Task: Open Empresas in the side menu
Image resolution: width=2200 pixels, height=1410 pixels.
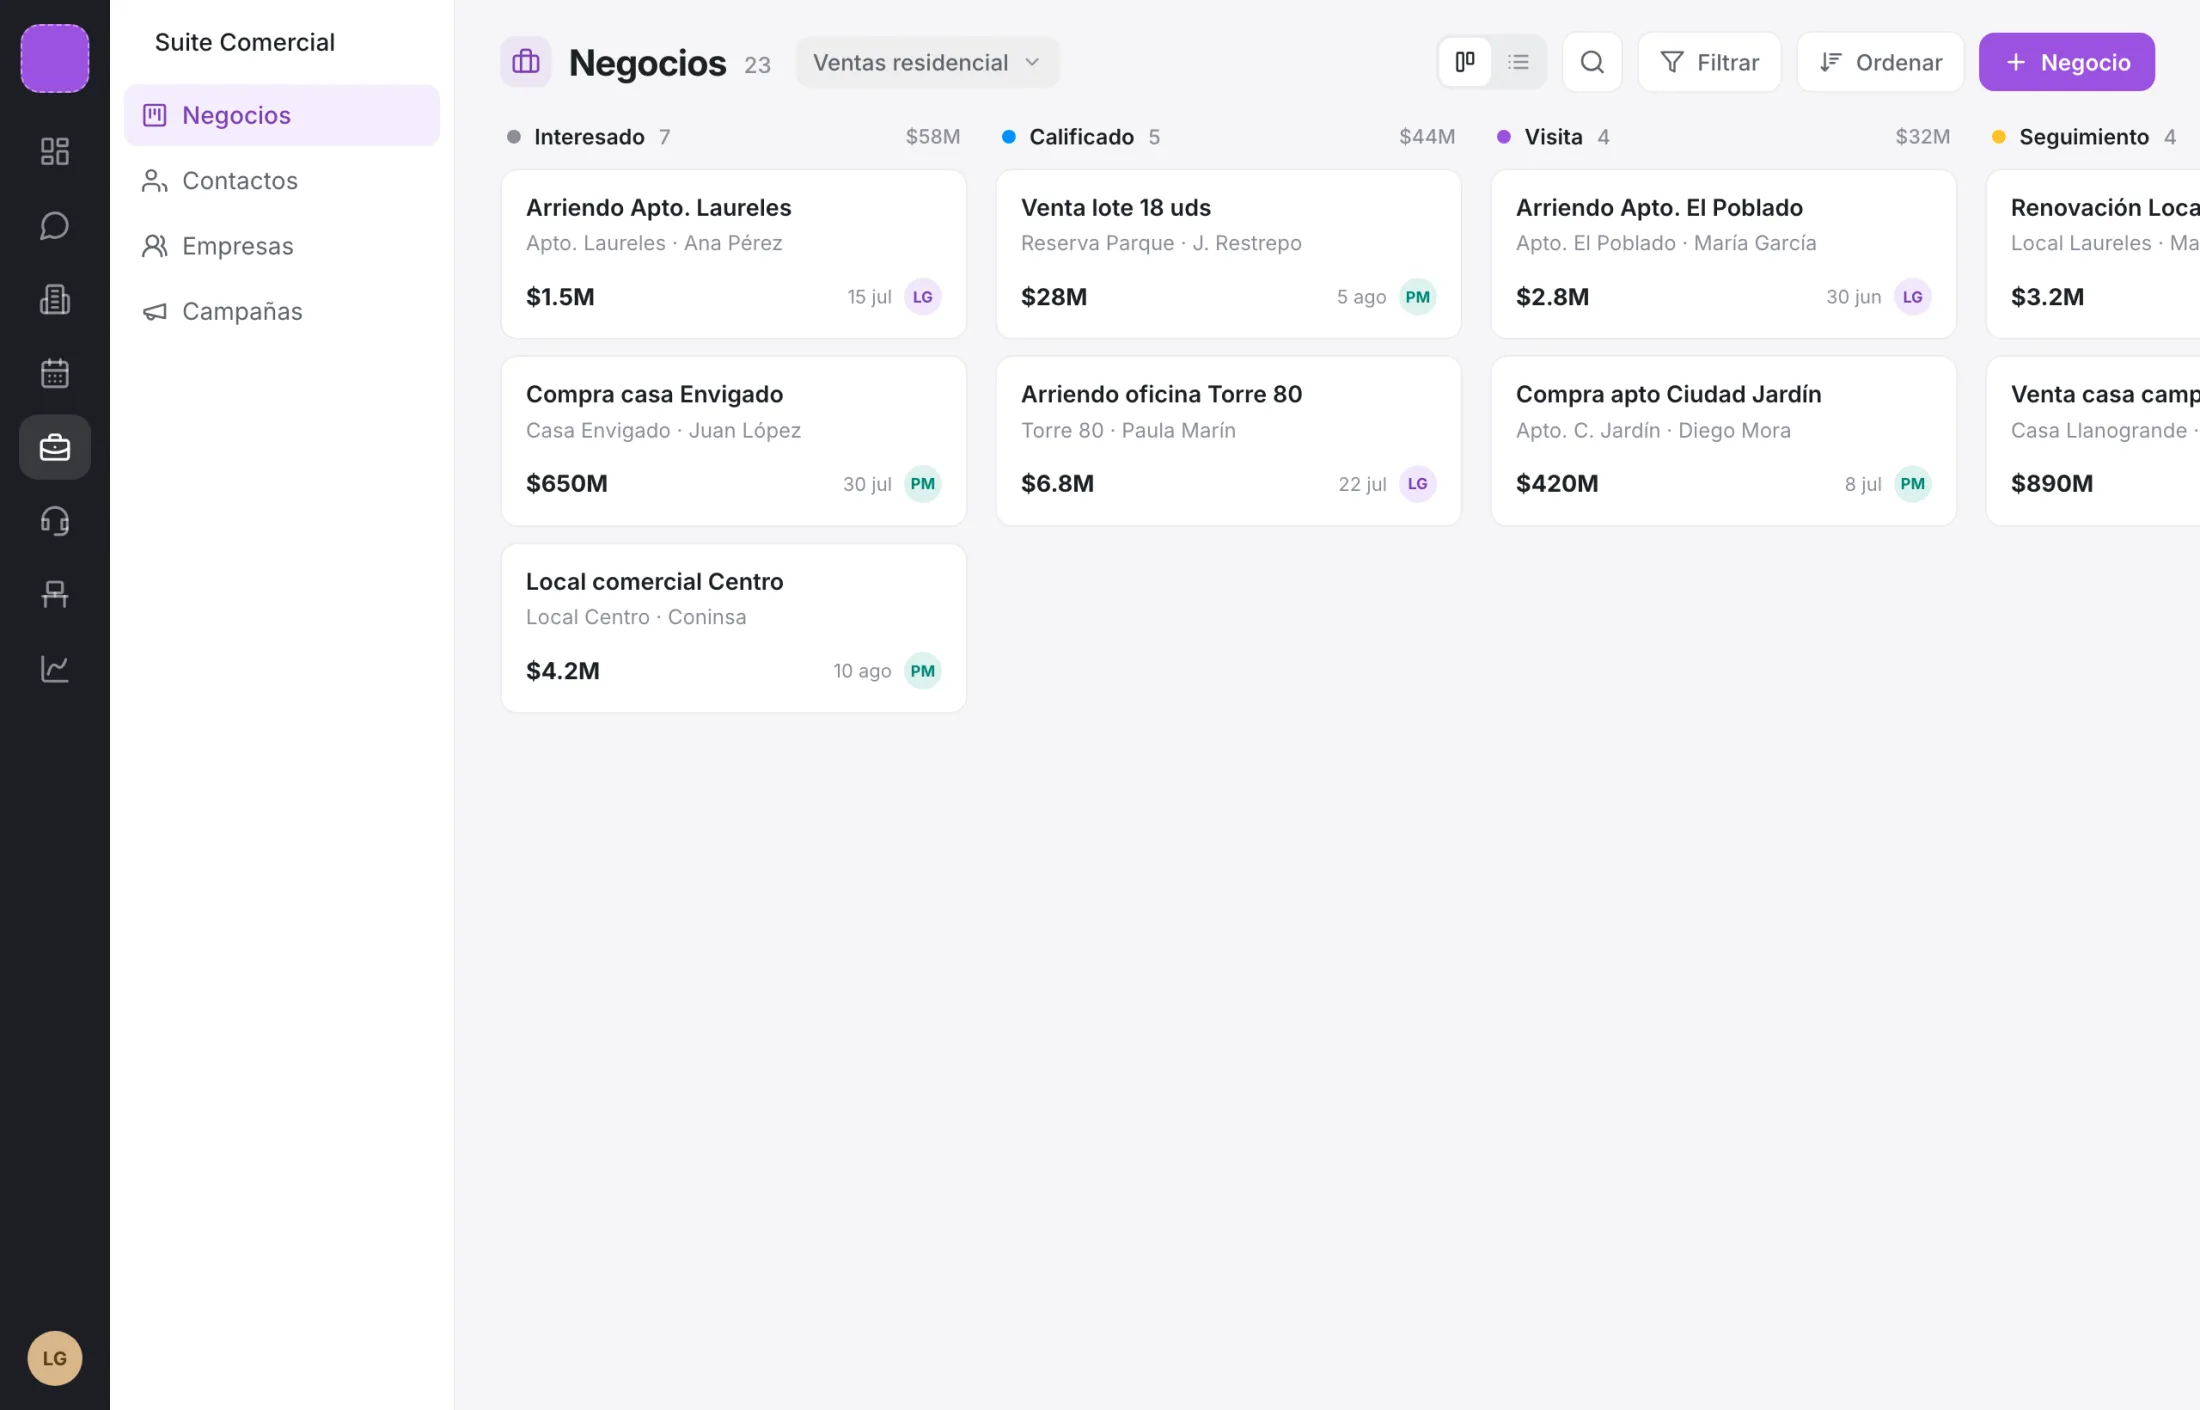Action: [282, 246]
